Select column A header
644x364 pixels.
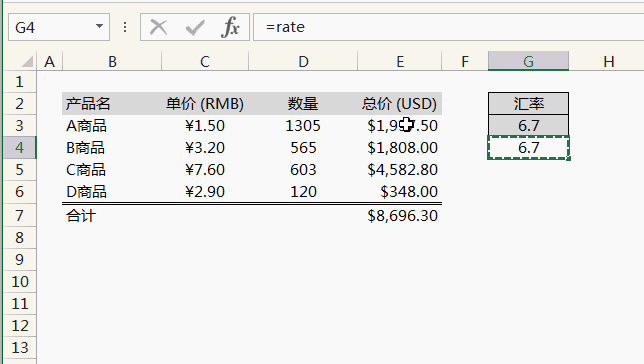50,62
